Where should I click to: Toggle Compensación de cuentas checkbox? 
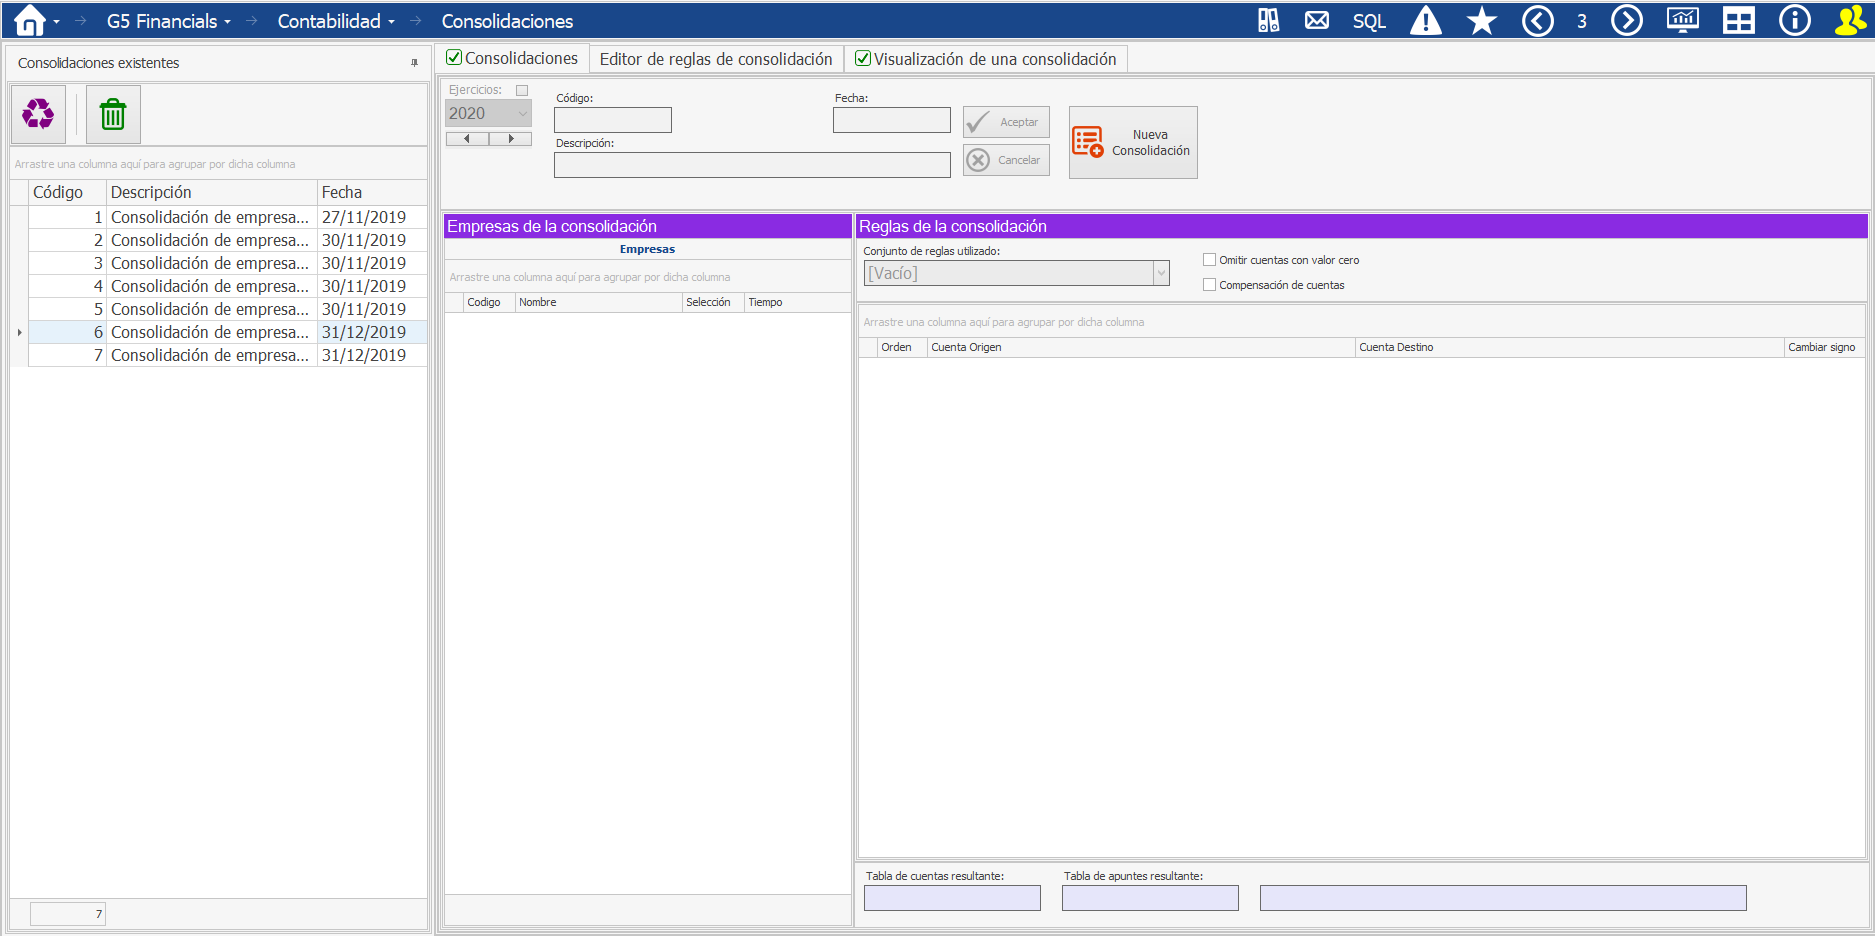click(1209, 285)
